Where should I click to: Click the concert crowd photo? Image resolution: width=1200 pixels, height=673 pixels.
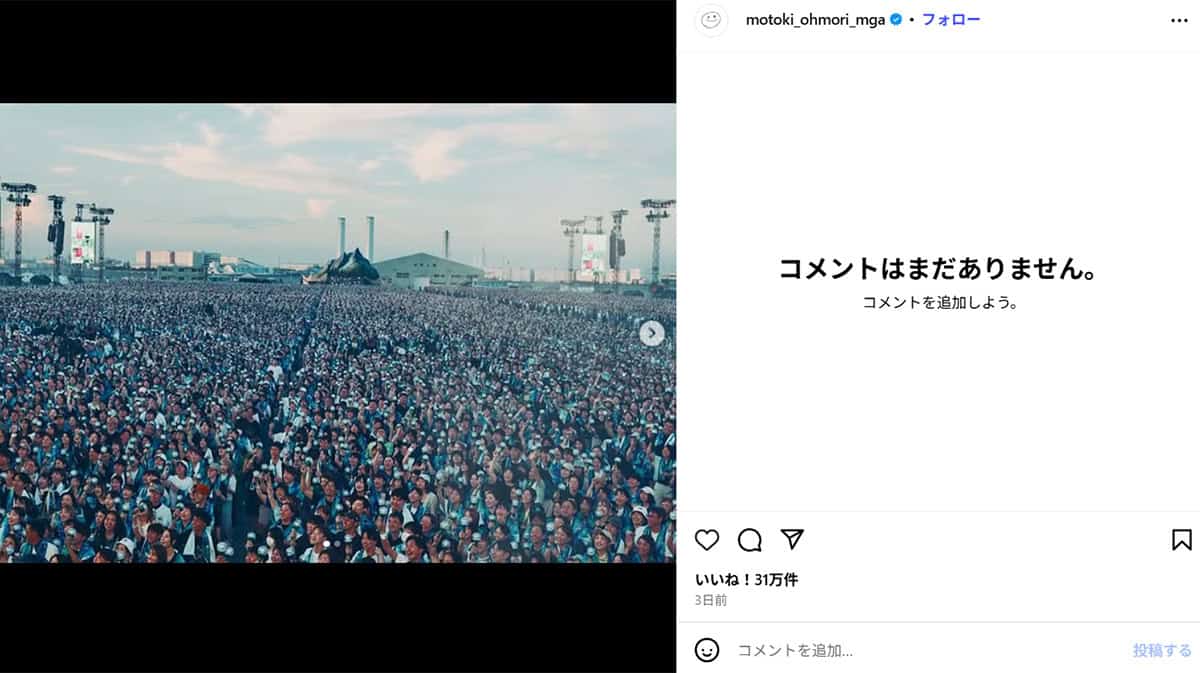click(x=338, y=333)
